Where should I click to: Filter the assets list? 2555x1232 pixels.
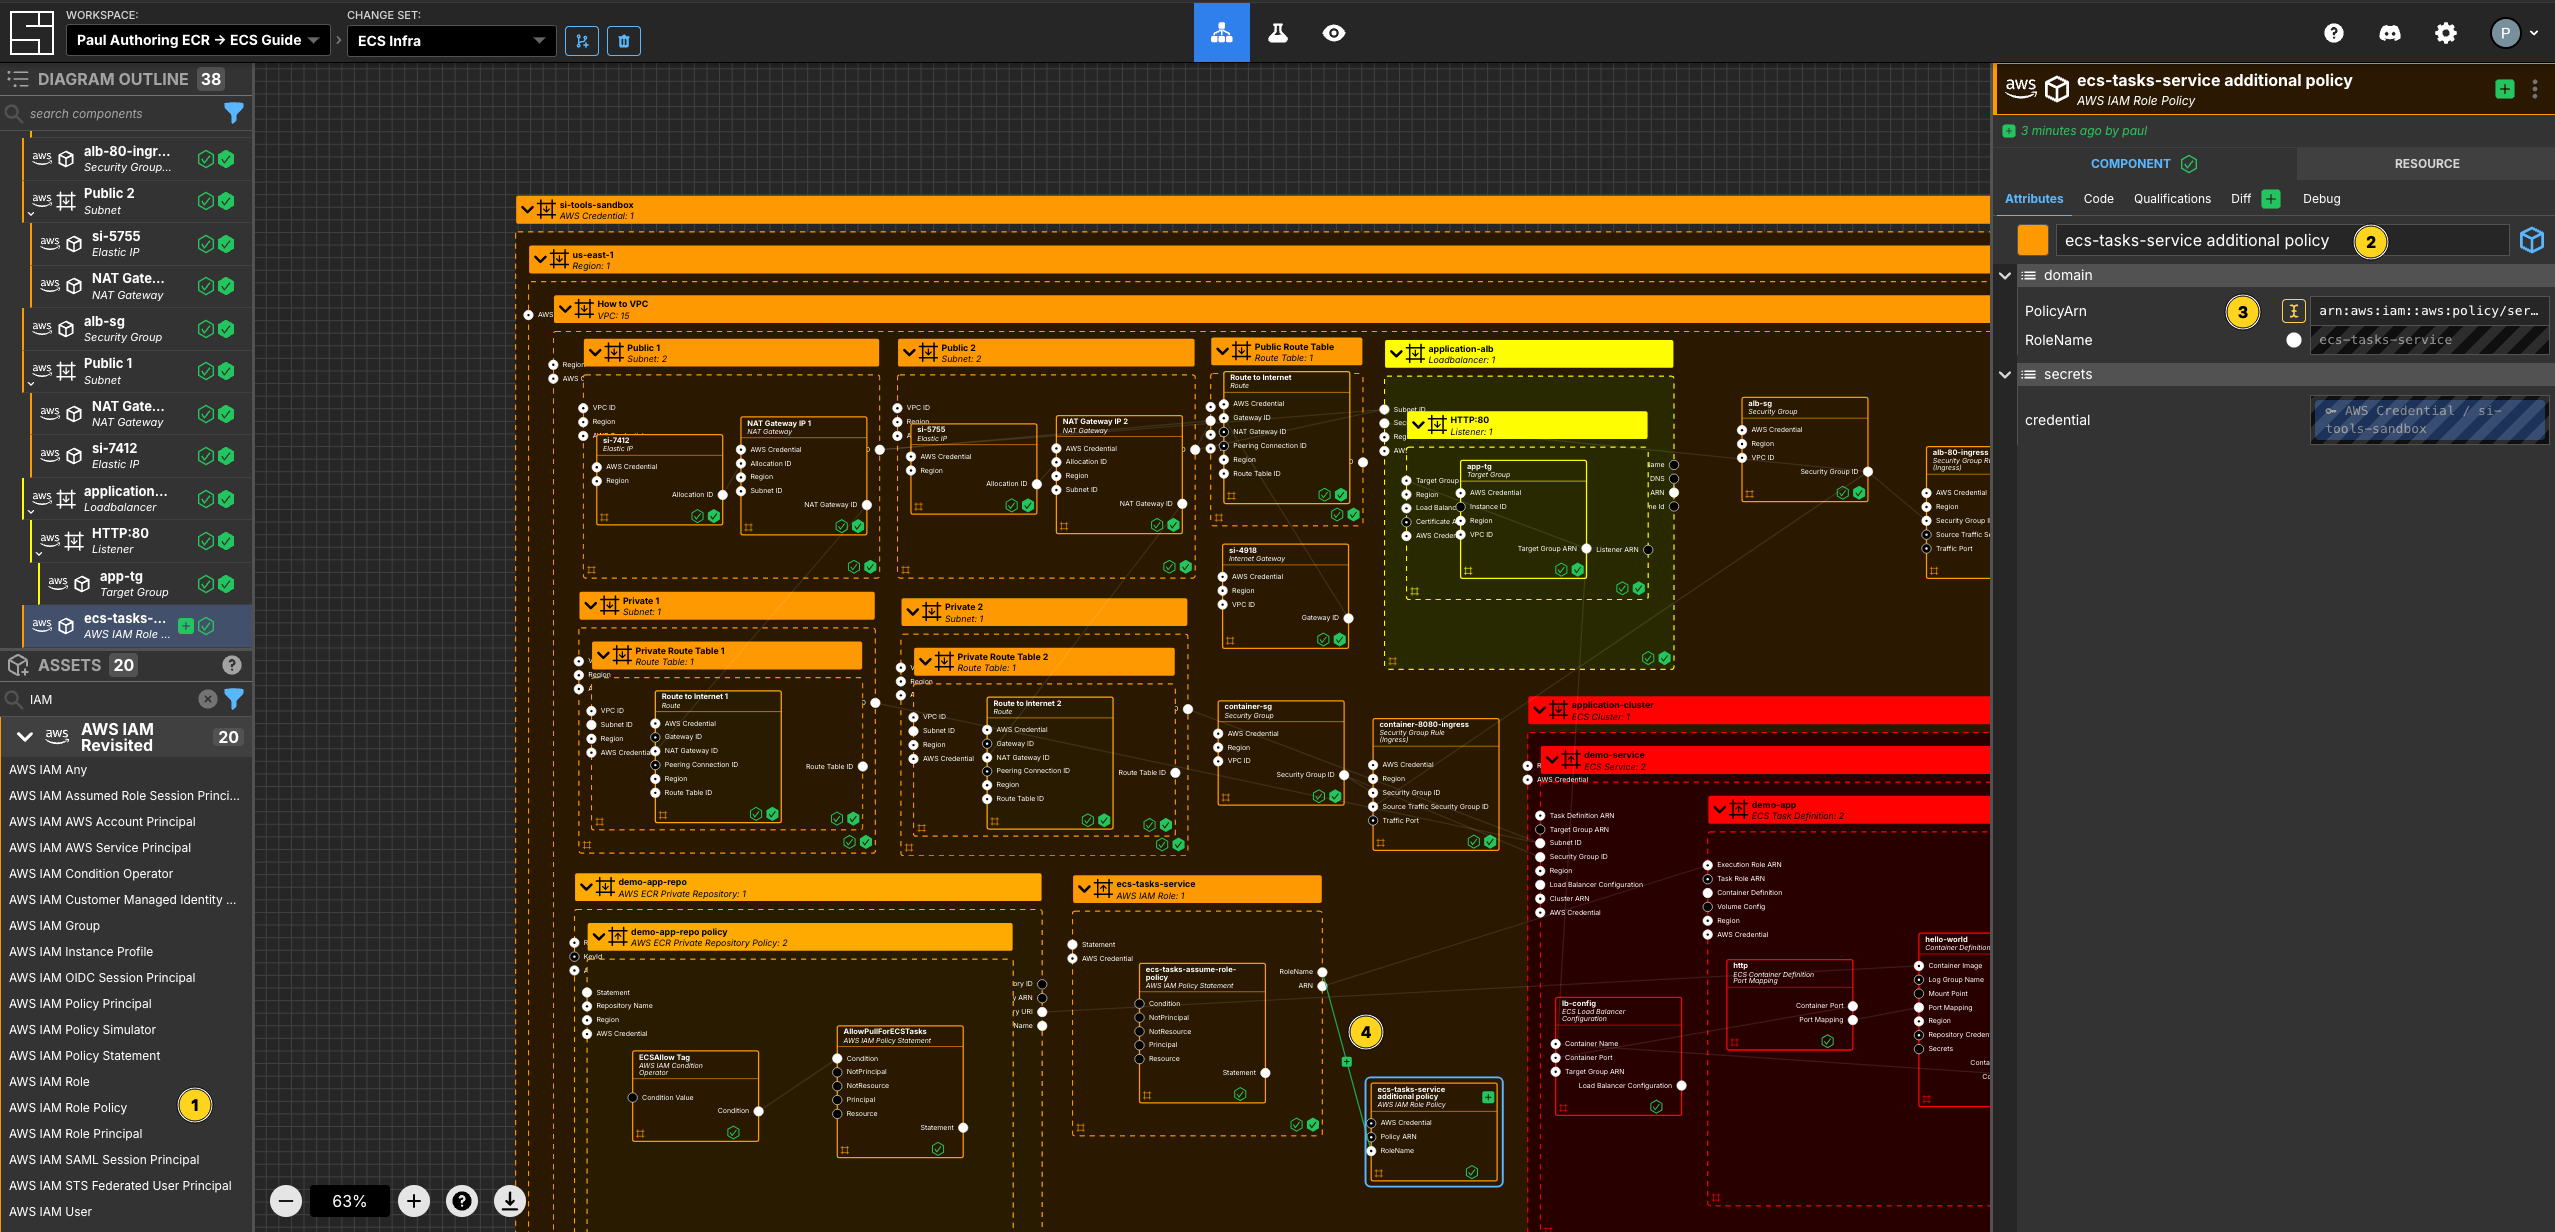234,699
